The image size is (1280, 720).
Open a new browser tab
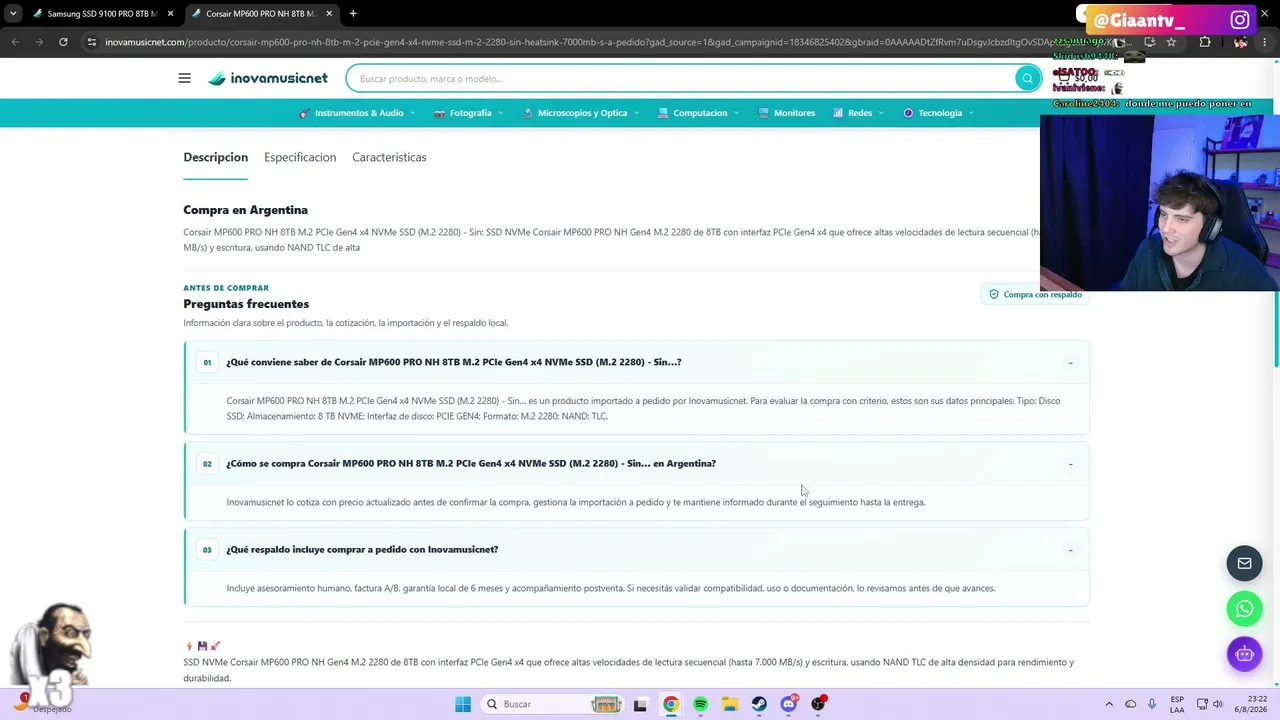(x=353, y=14)
